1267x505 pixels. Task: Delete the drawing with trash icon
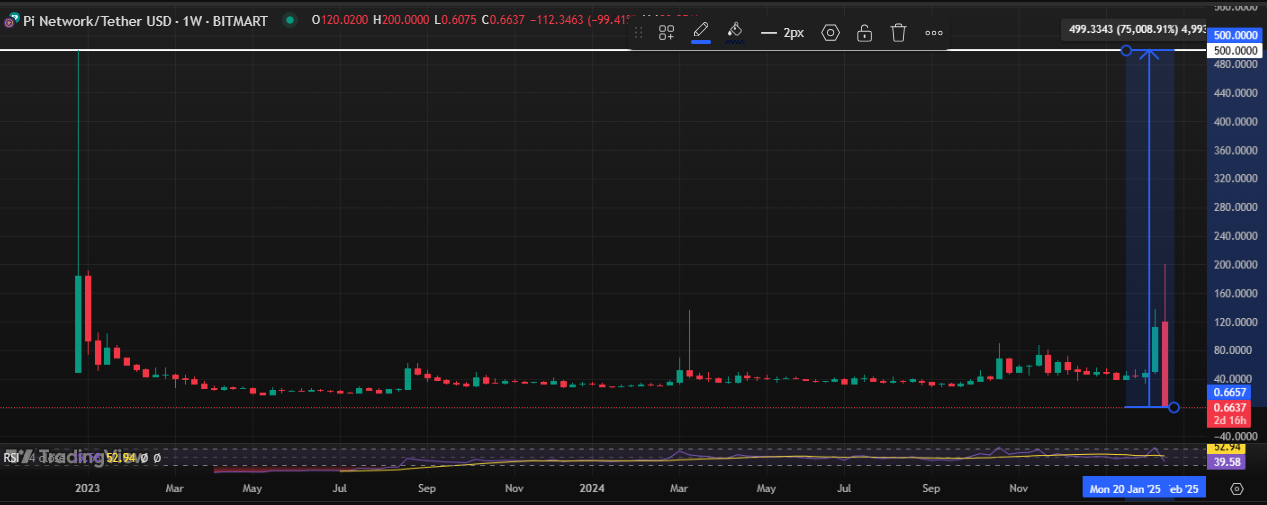tap(898, 33)
